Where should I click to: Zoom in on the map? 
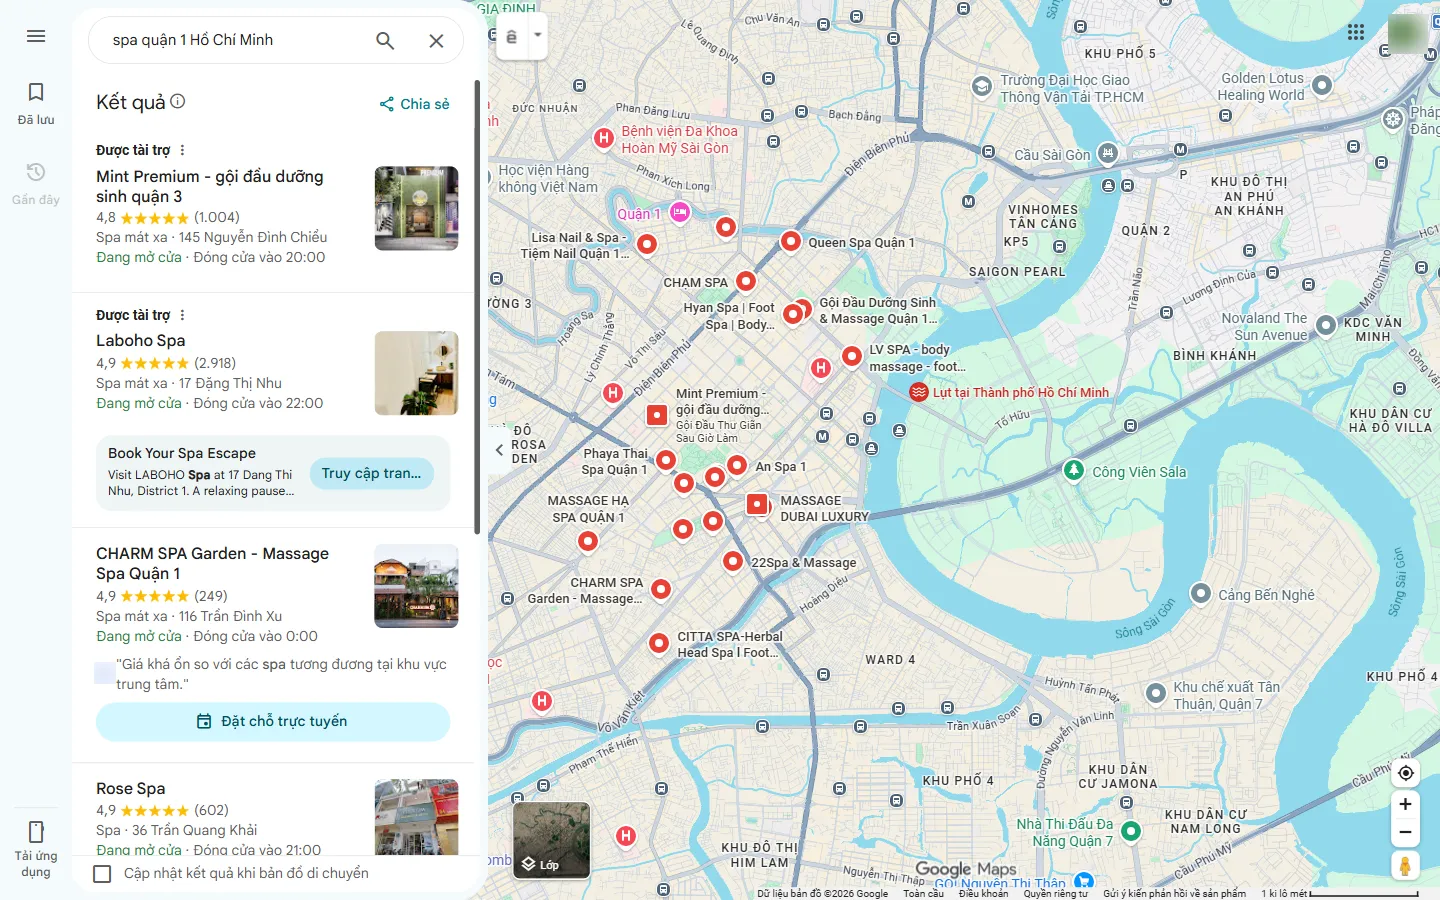(x=1405, y=804)
